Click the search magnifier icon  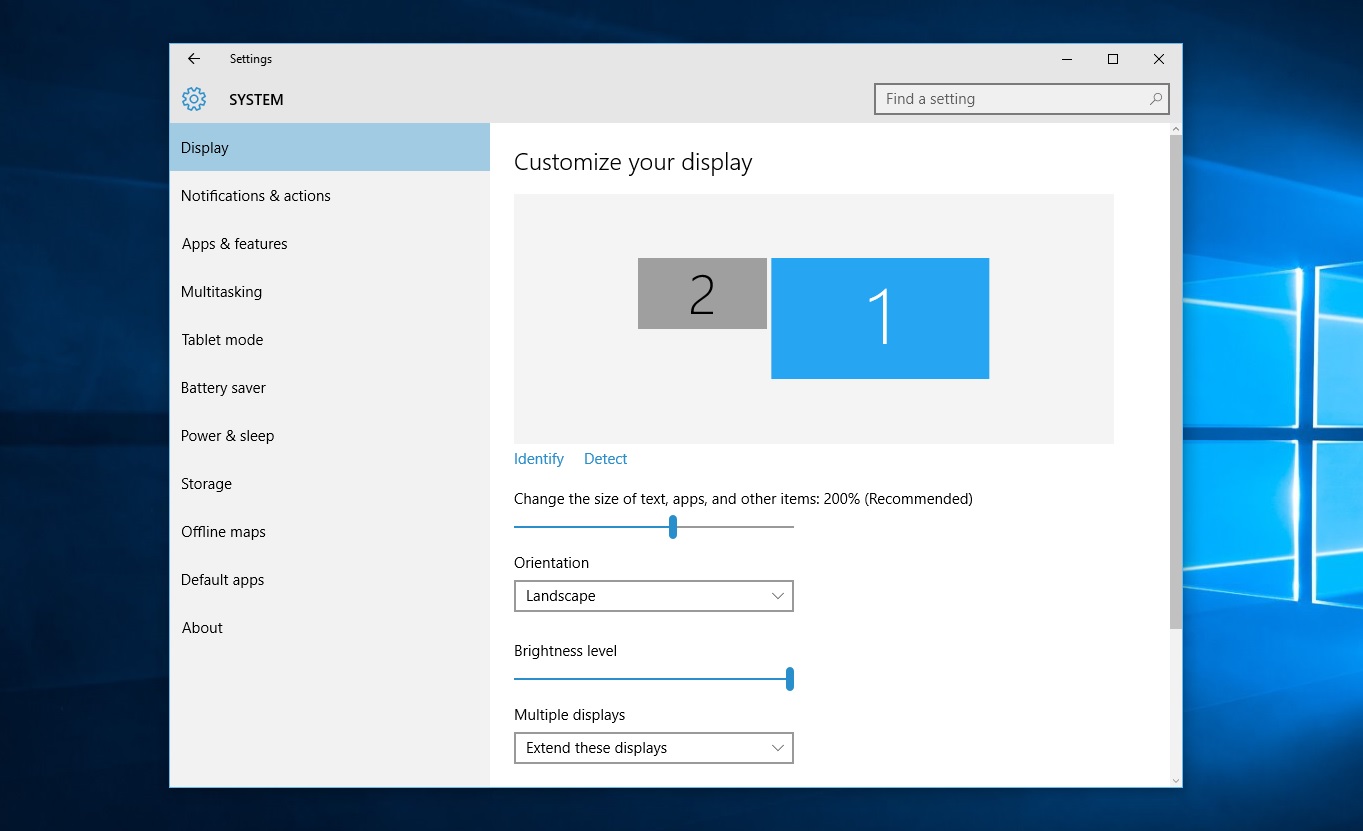coord(1155,99)
